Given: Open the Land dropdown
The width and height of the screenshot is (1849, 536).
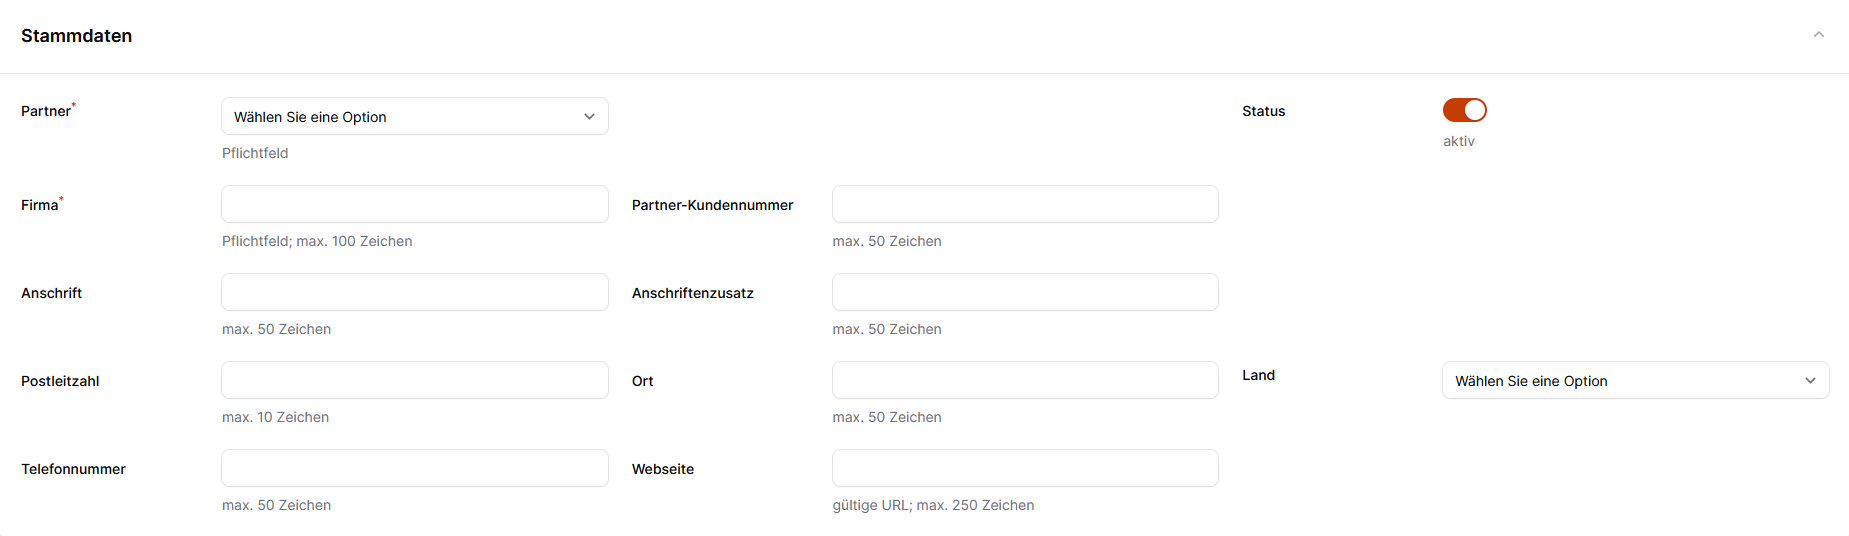Looking at the screenshot, I should [1635, 381].
